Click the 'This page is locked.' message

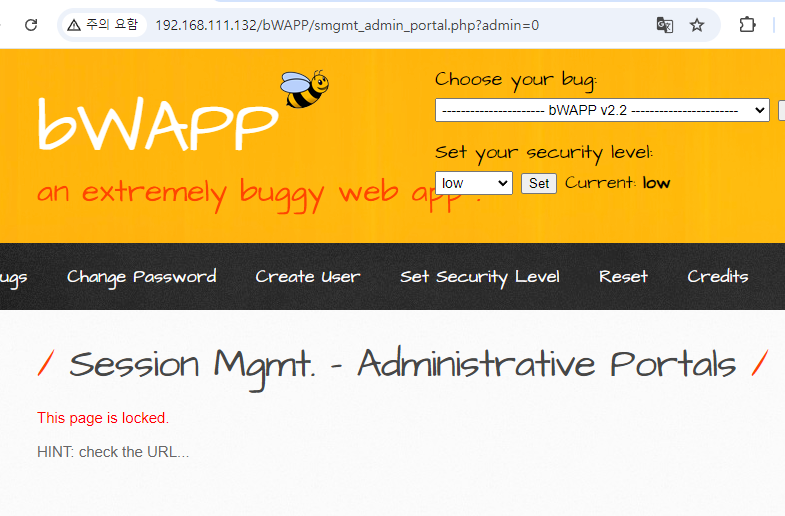[x=103, y=418]
